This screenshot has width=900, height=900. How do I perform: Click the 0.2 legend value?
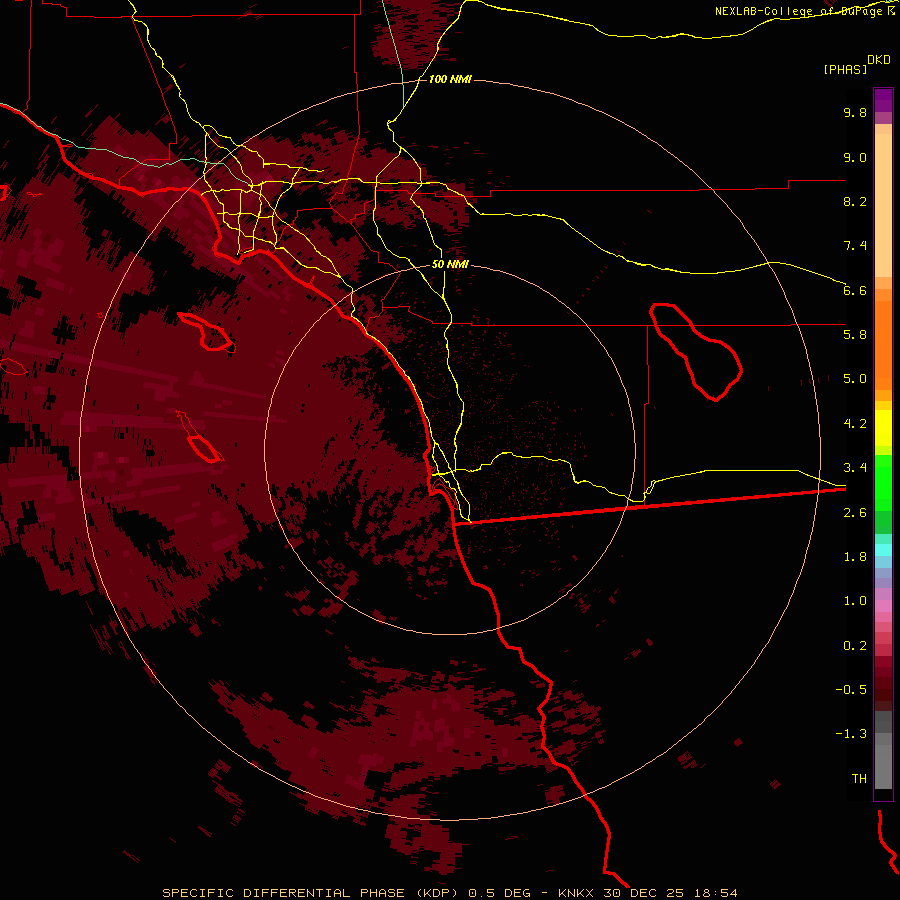(x=855, y=646)
